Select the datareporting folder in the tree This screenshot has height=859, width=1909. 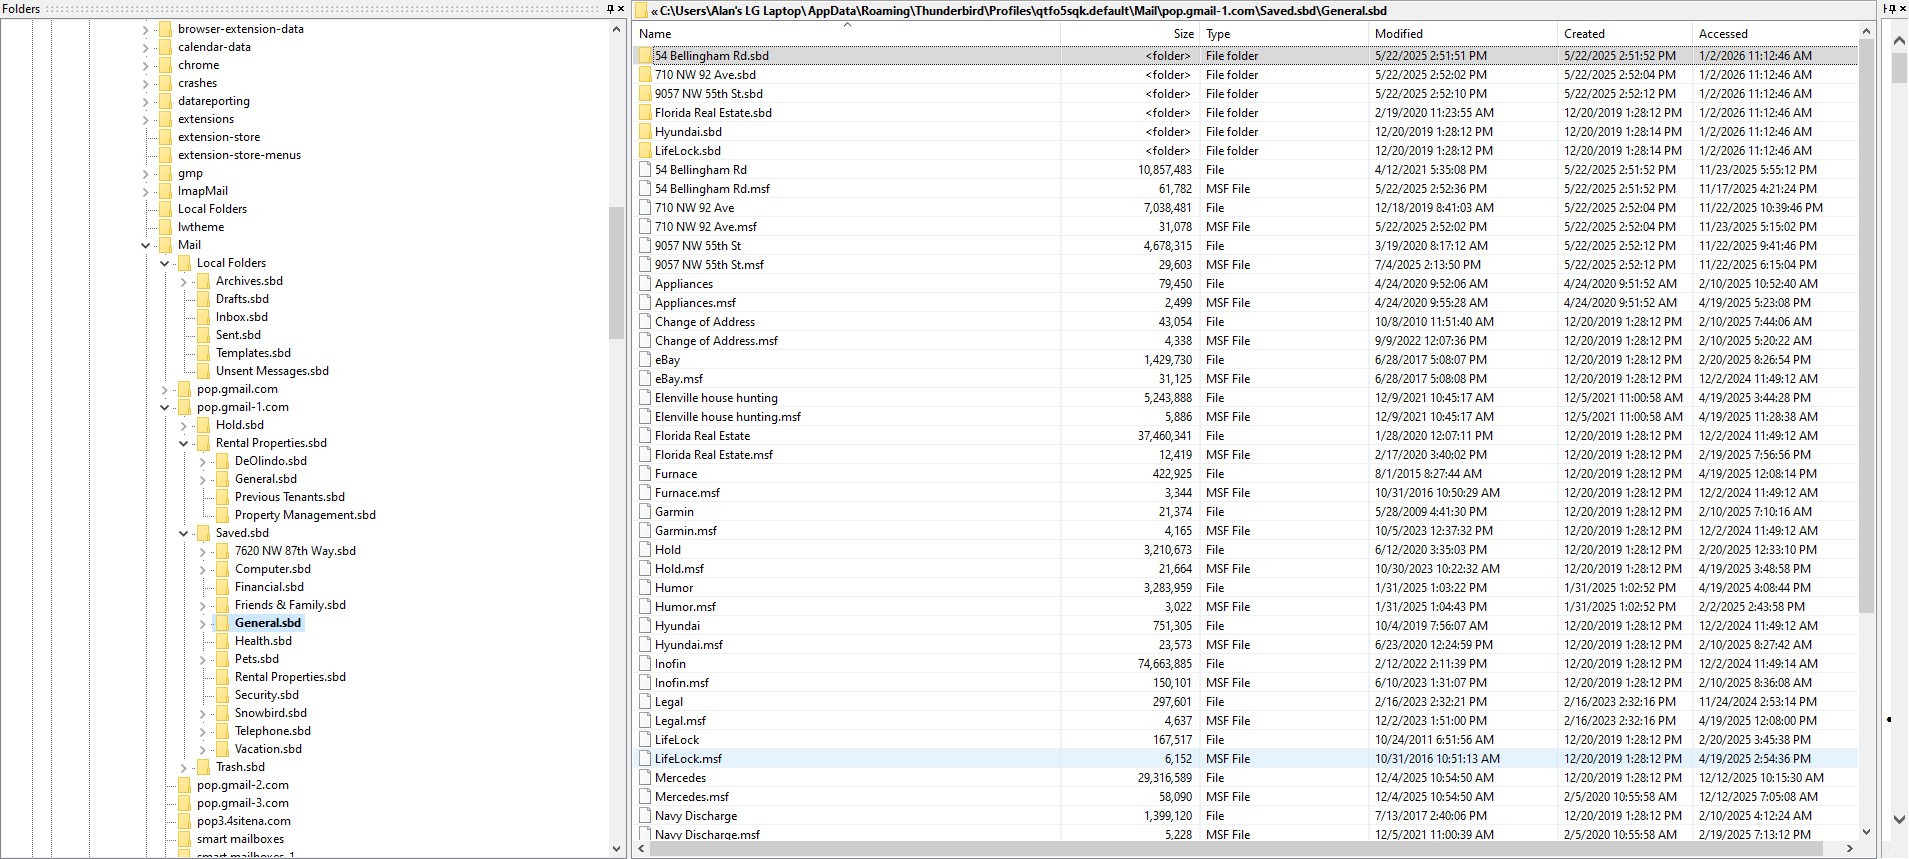(214, 101)
